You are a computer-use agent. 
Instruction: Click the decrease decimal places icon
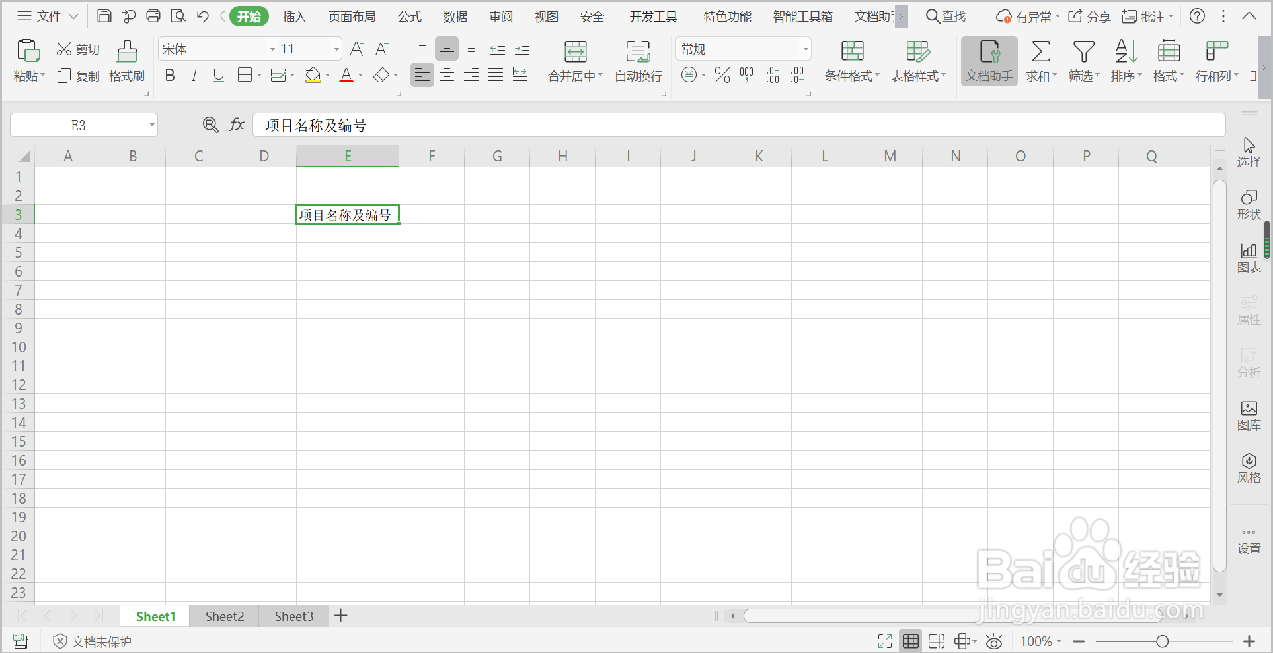[x=797, y=75]
